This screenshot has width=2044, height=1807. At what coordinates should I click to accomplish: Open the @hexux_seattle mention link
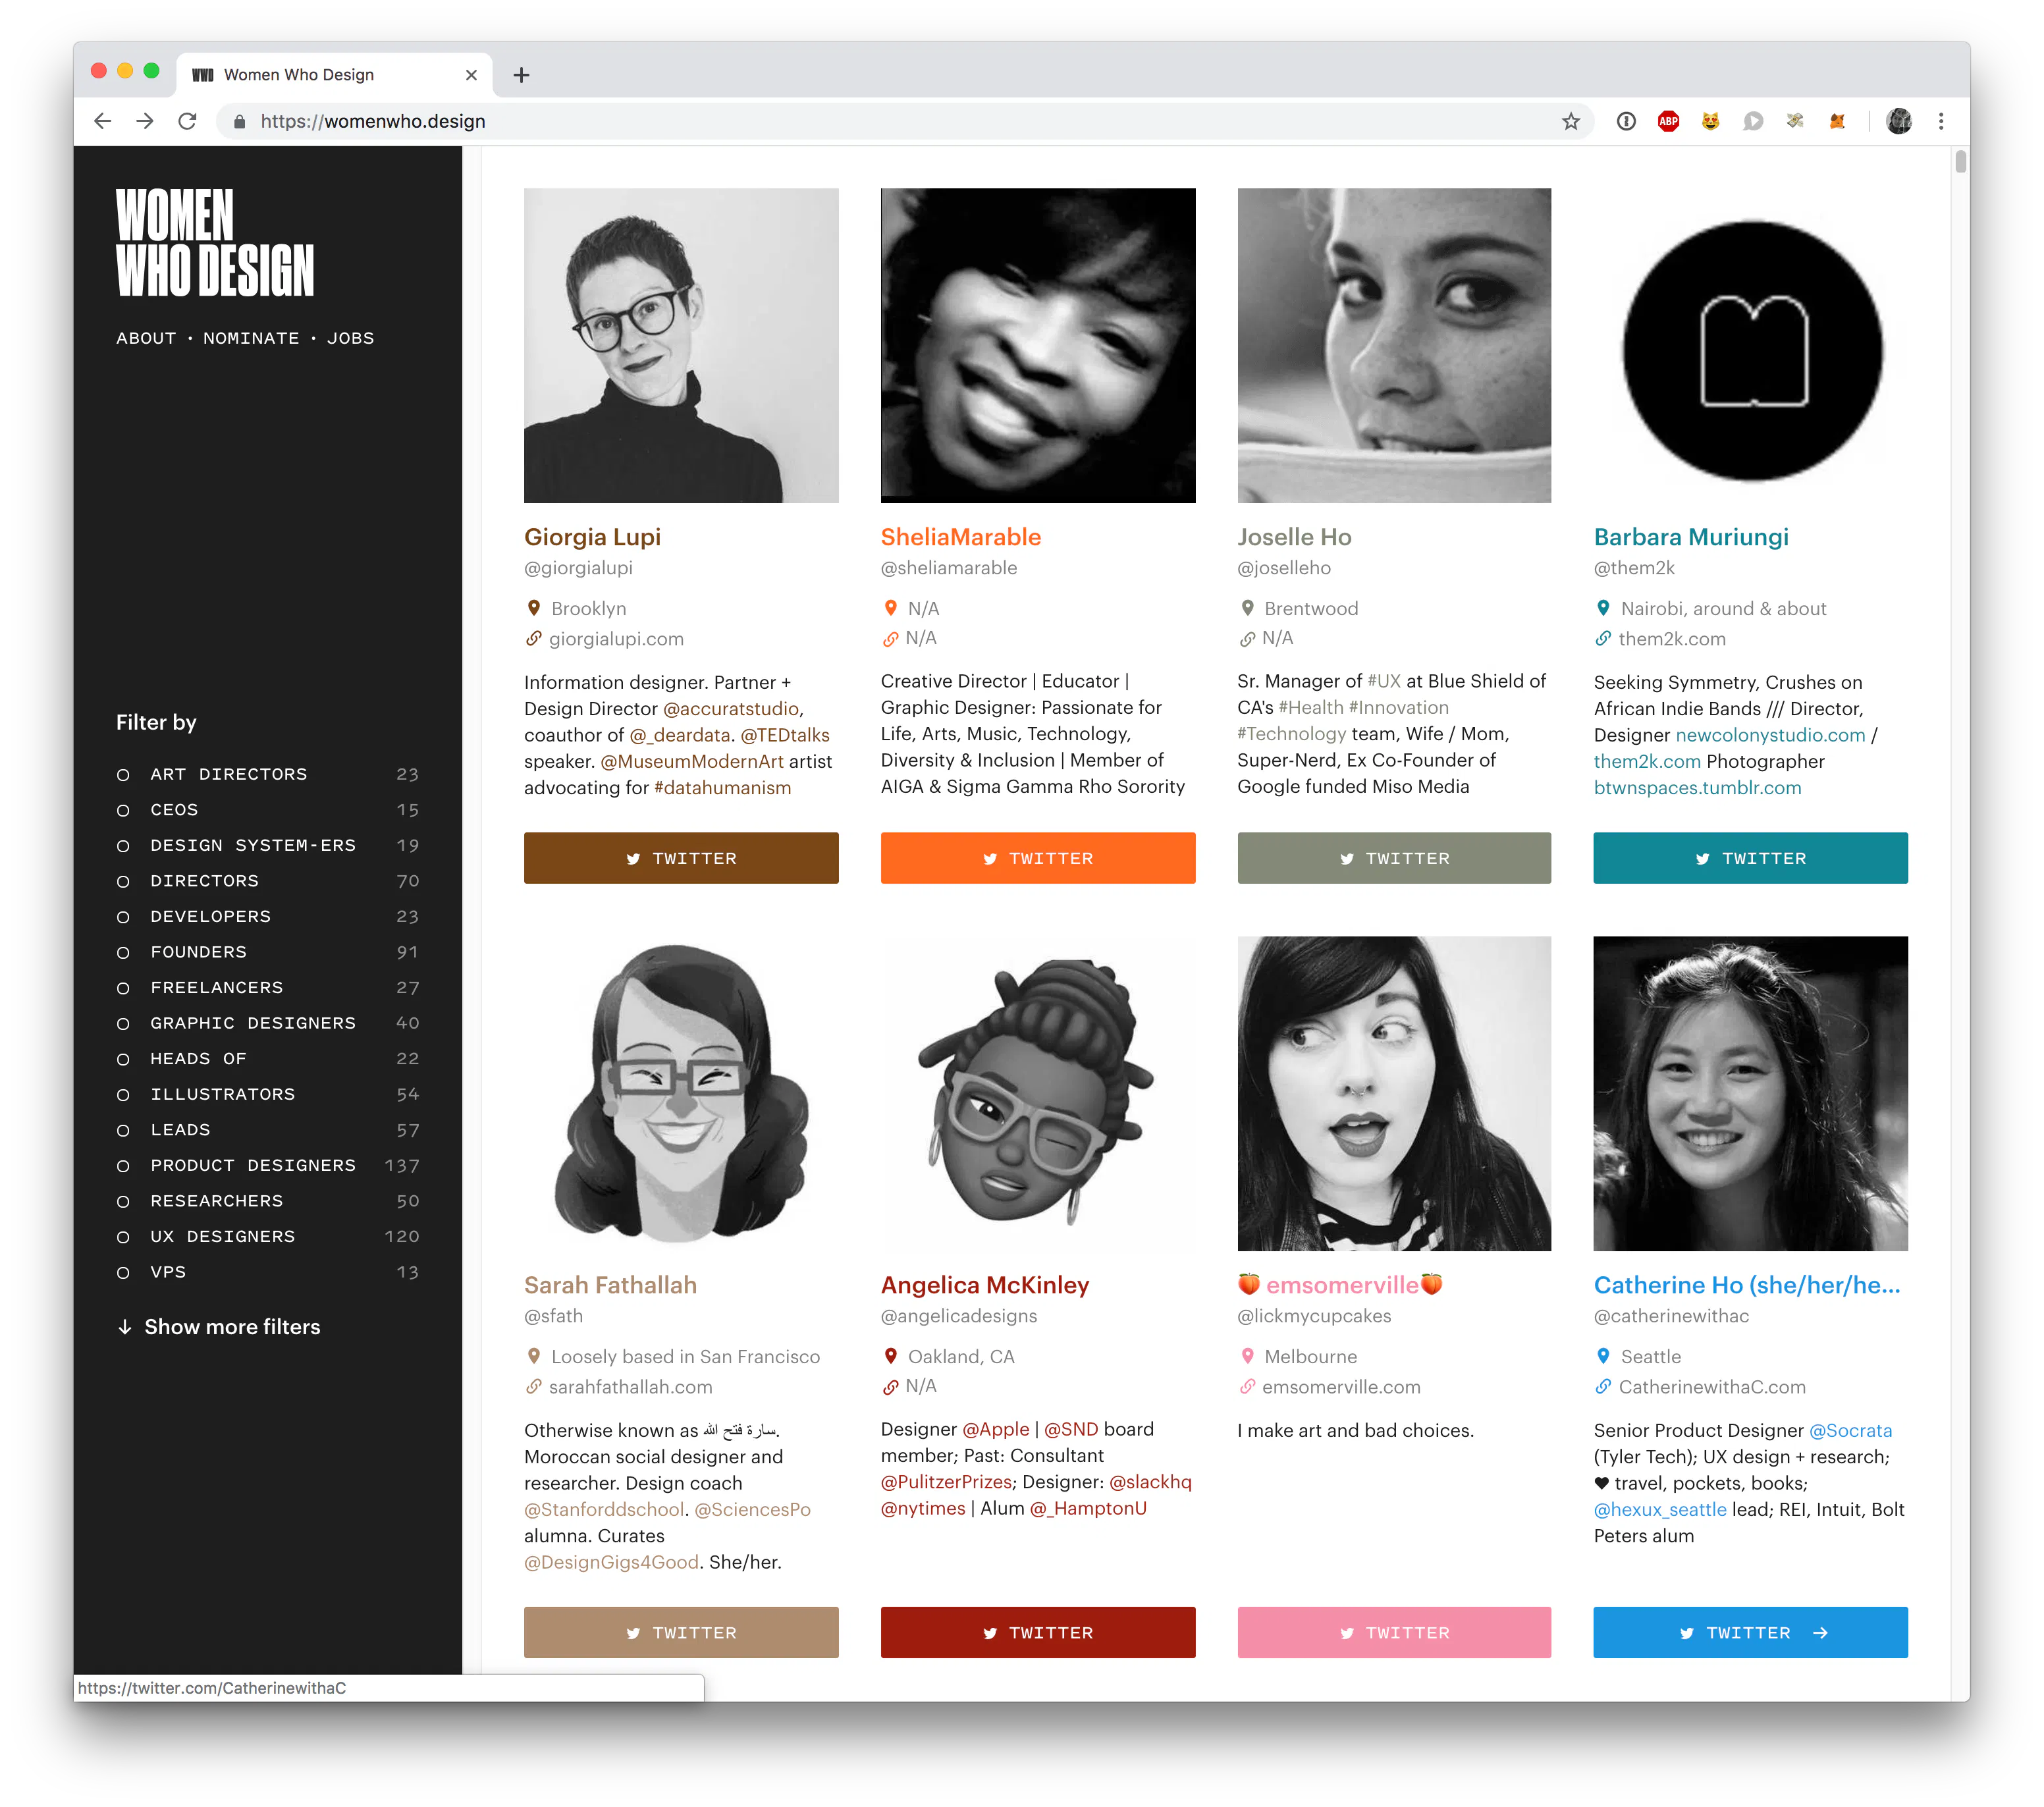1660,1509
